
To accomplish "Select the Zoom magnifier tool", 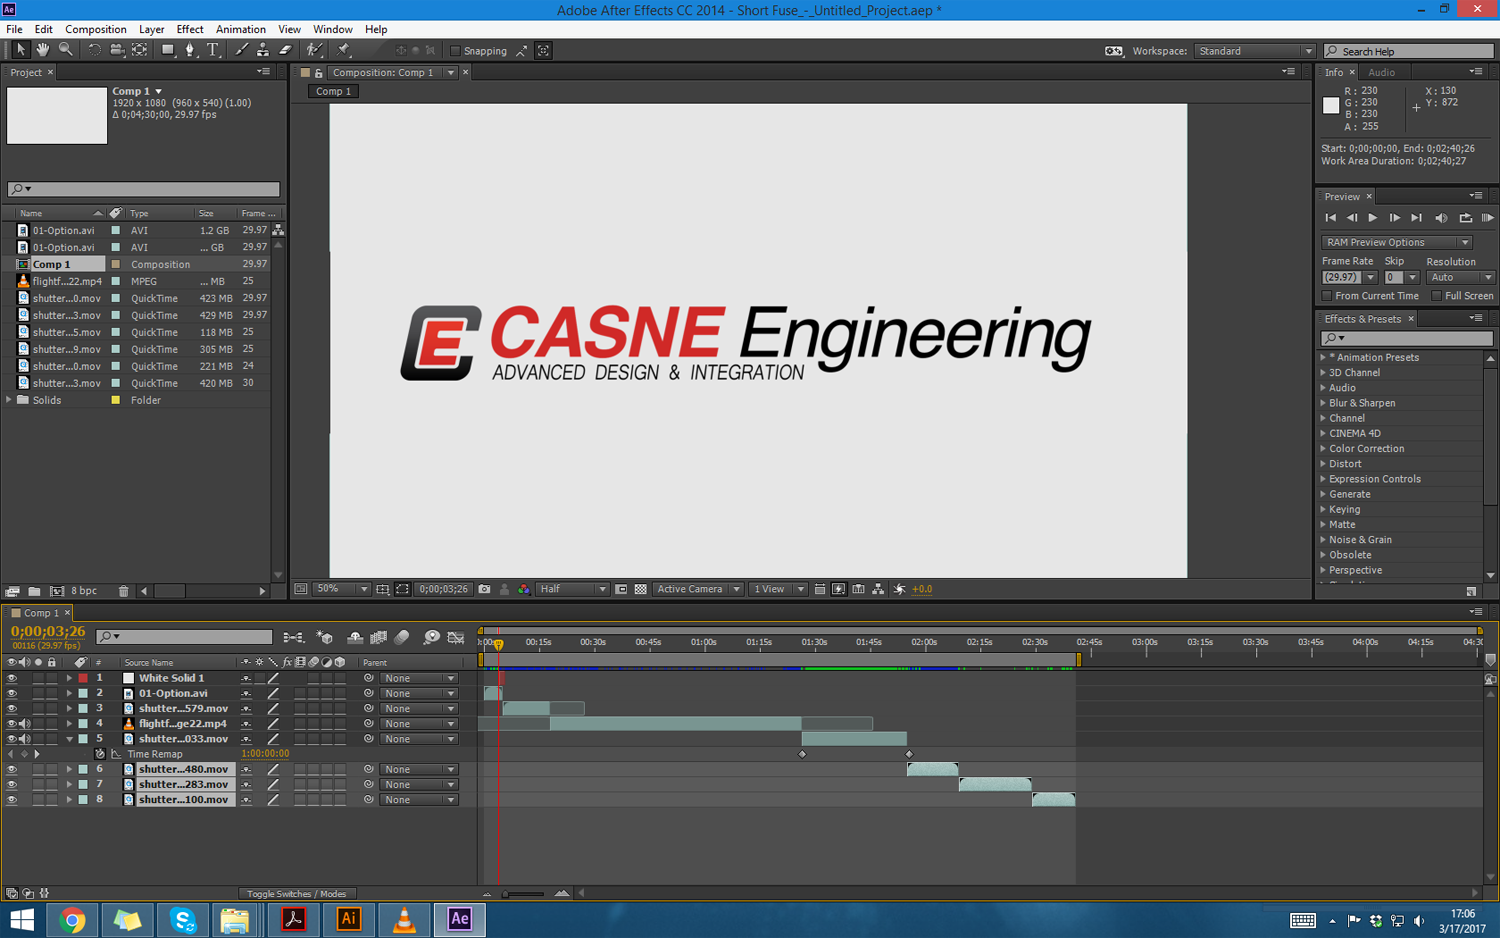I will click(x=66, y=50).
